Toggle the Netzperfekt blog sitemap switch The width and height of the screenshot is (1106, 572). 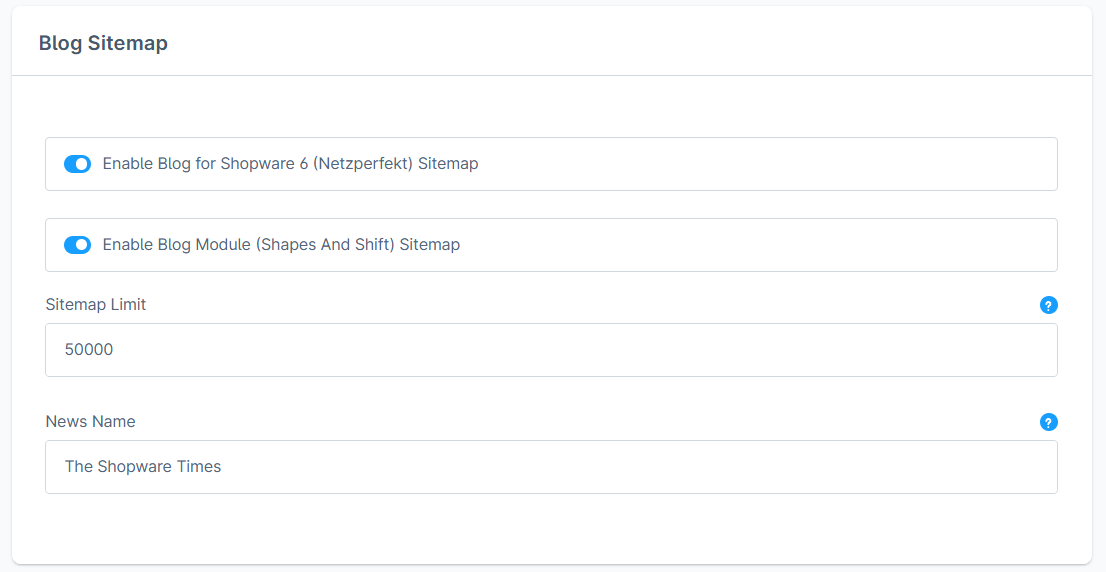click(x=77, y=164)
